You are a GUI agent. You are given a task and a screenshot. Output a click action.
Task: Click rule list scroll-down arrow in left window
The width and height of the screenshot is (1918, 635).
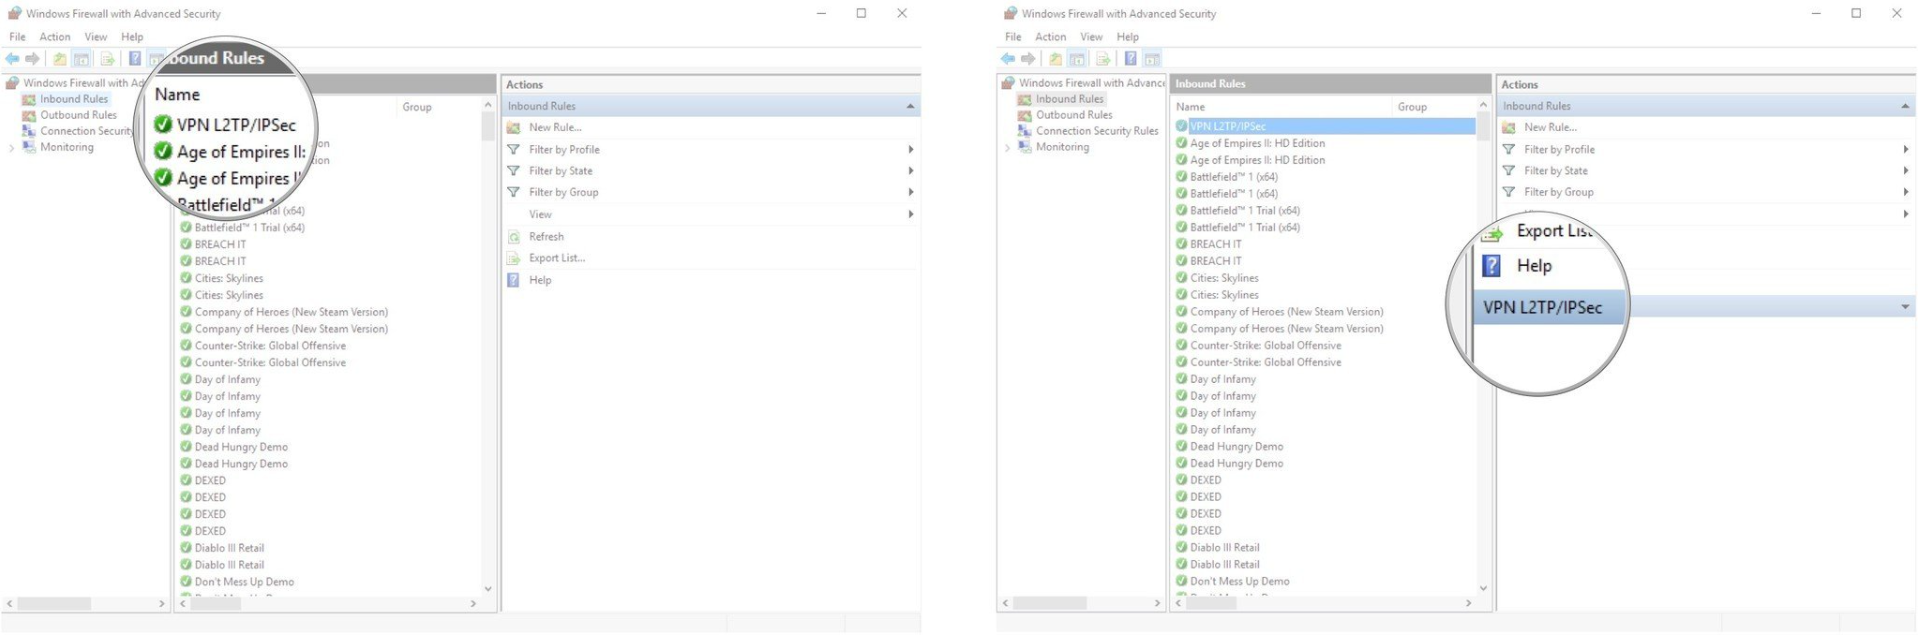pyautogui.click(x=488, y=589)
